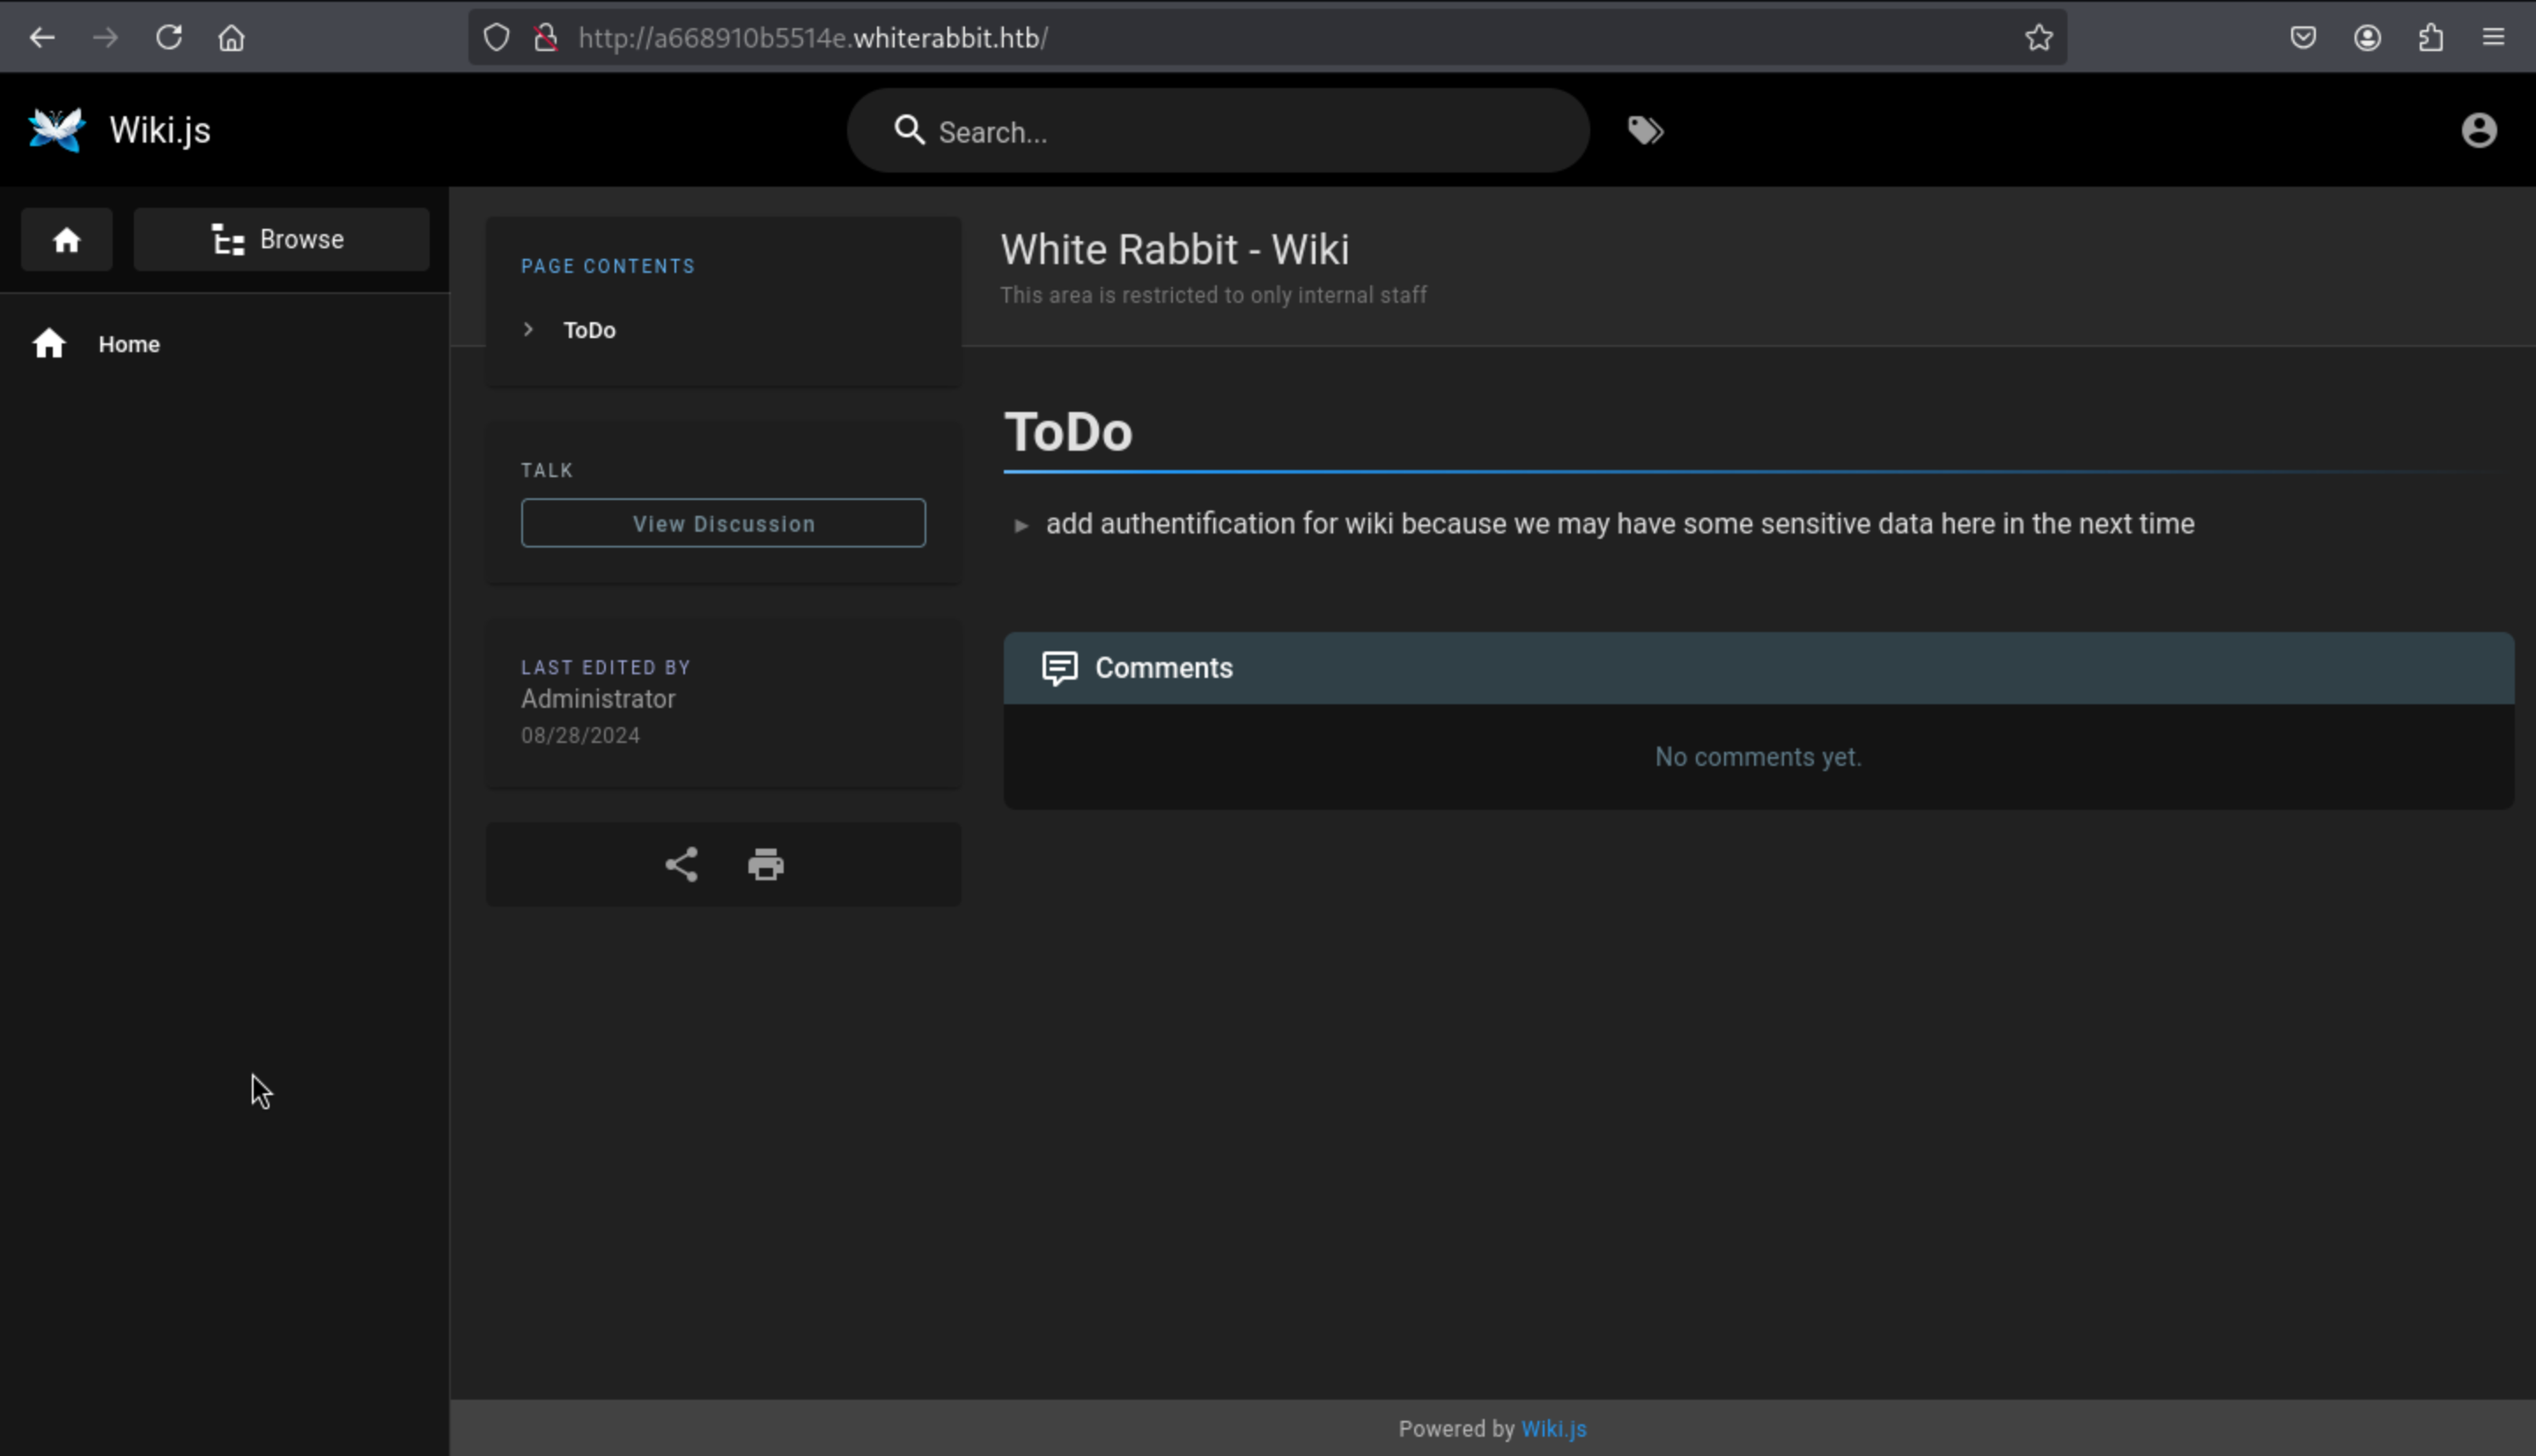Click the Wiki.js butterfly logo
Image resolution: width=2536 pixels, height=1456 pixels.
[57, 130]
